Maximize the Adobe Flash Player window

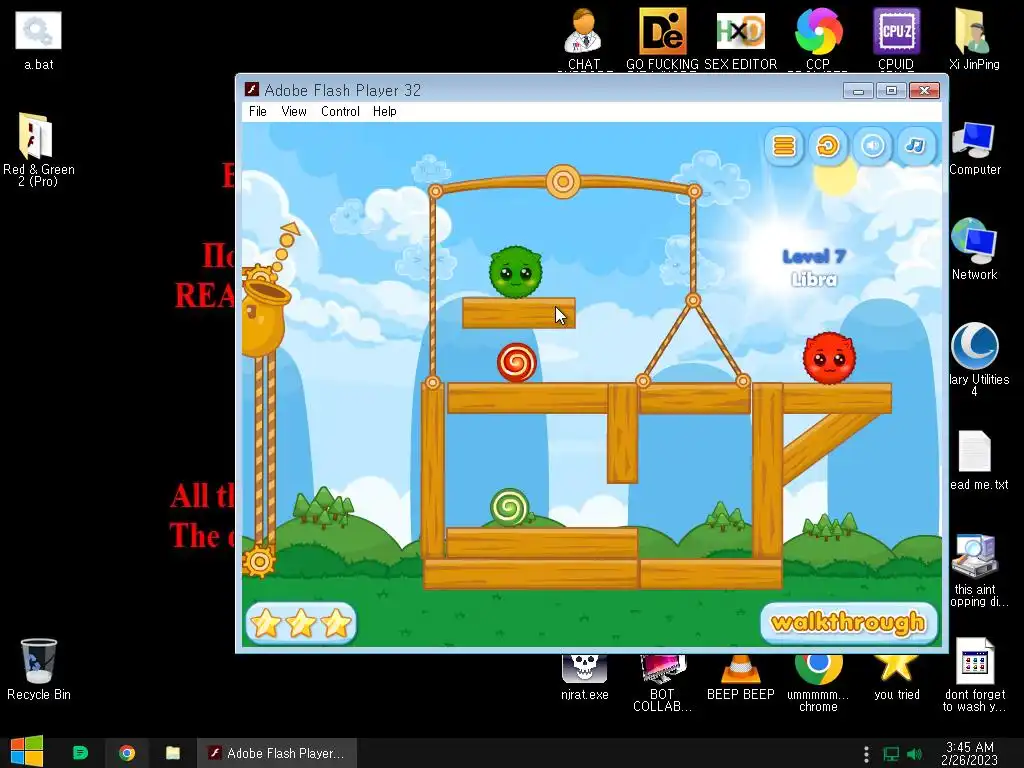tap(891, 91)
